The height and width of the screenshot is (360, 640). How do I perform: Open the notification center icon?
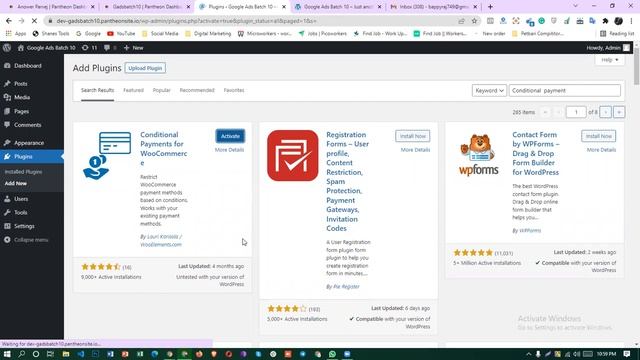coord(627,354)
